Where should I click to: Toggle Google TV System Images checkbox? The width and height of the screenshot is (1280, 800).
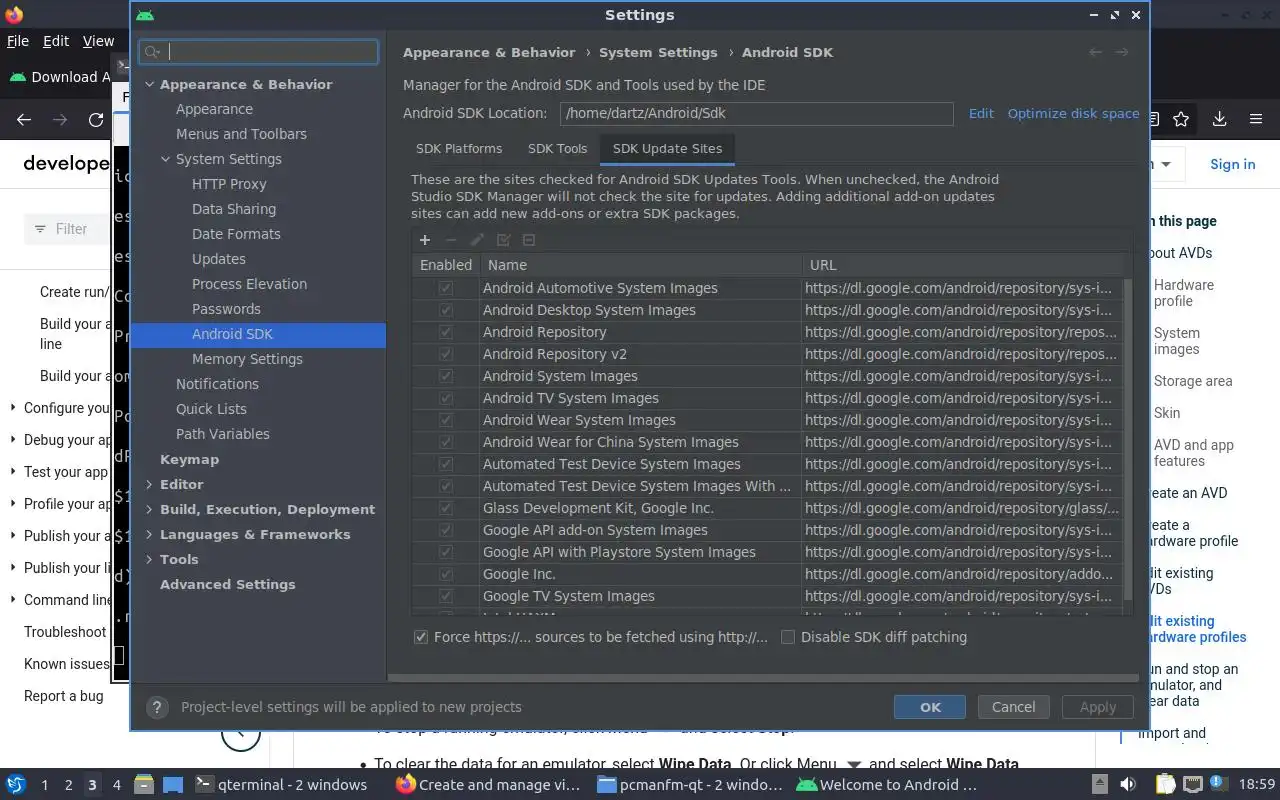tap(446, 596)
